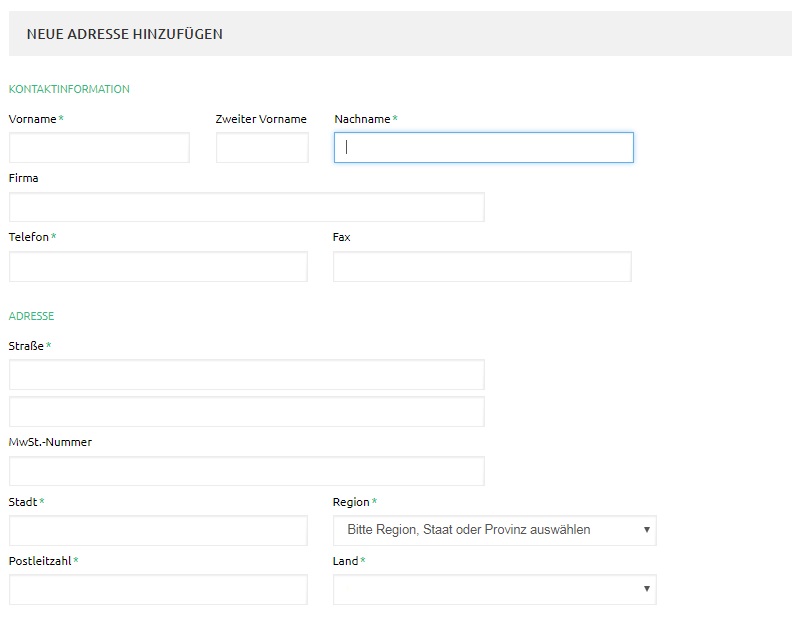Click the Kontaktinformation section heading

click(x=69, y=89)
